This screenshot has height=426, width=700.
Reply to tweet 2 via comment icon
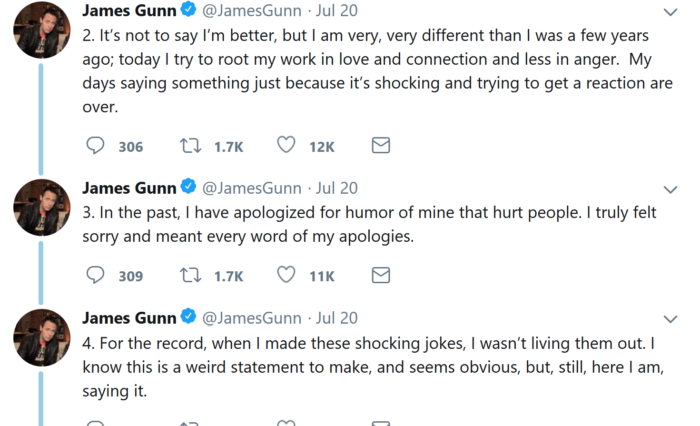tap(95, 146)
